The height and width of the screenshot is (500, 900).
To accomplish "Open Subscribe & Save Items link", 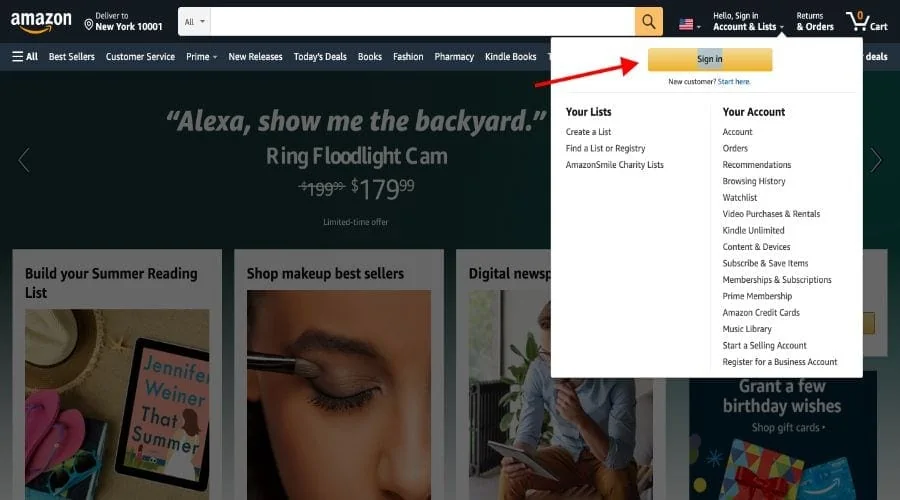I will [765, 263].
